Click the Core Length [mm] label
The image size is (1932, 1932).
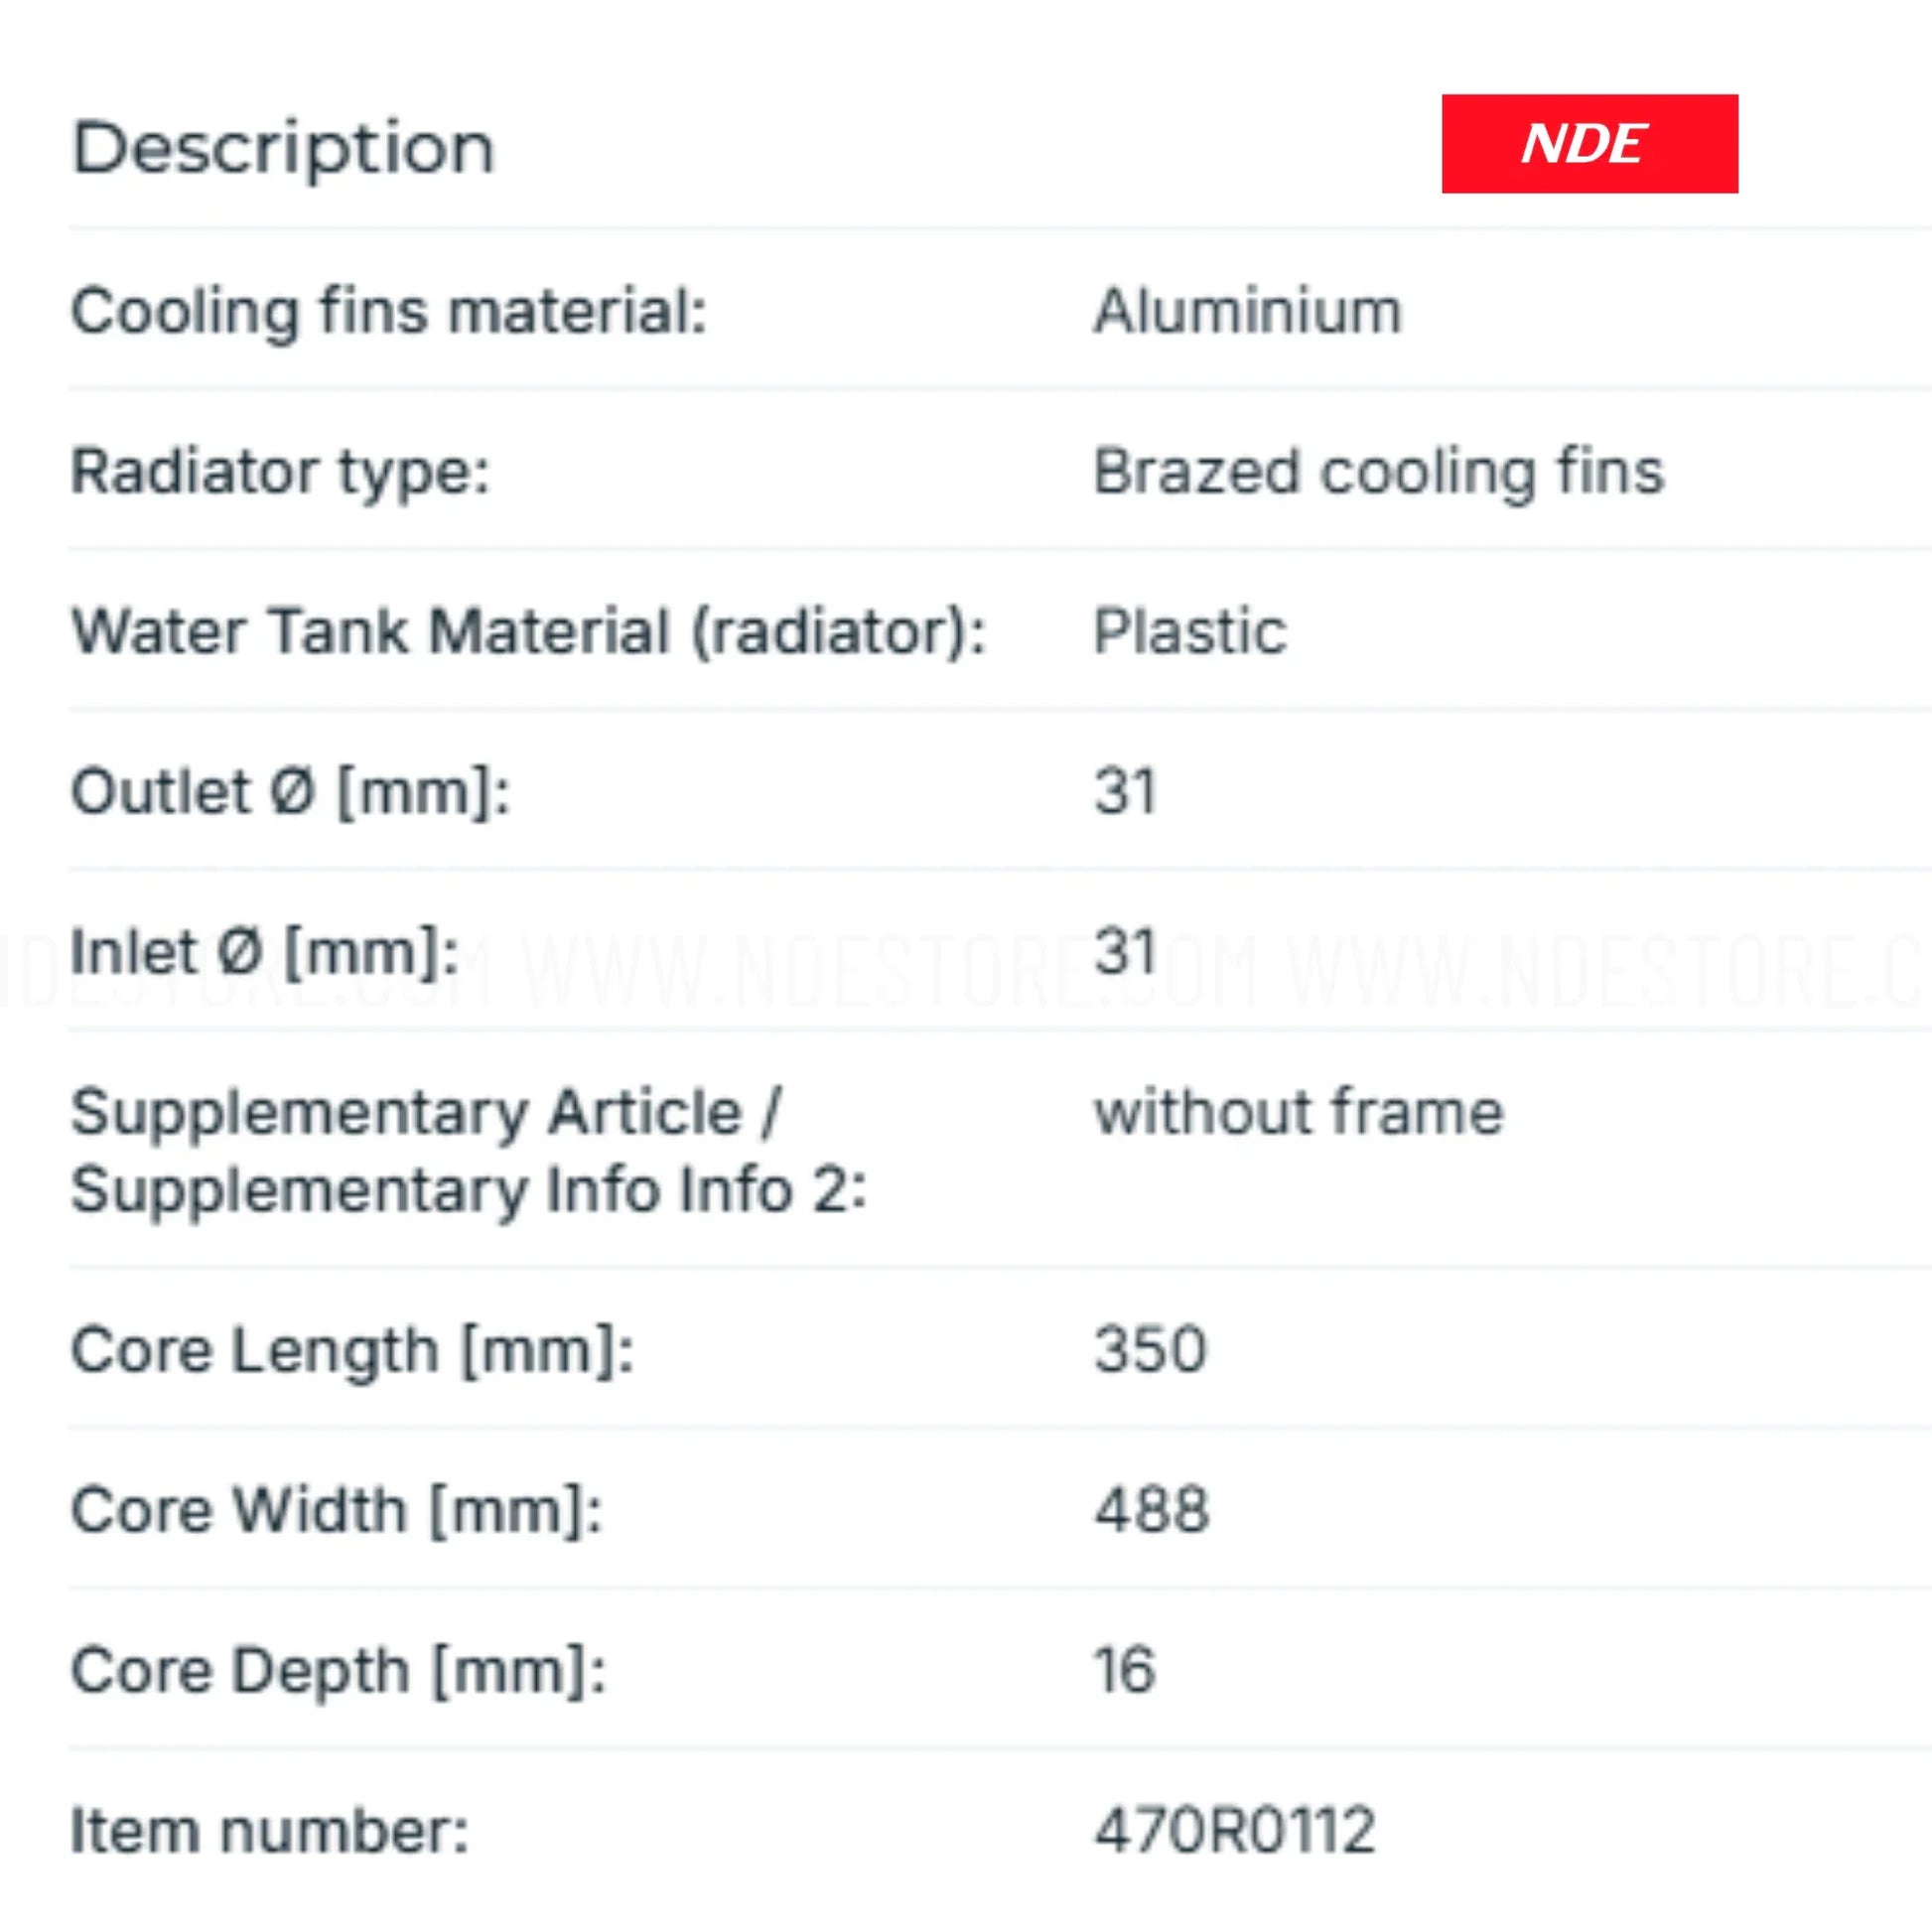coord(353,1352)
